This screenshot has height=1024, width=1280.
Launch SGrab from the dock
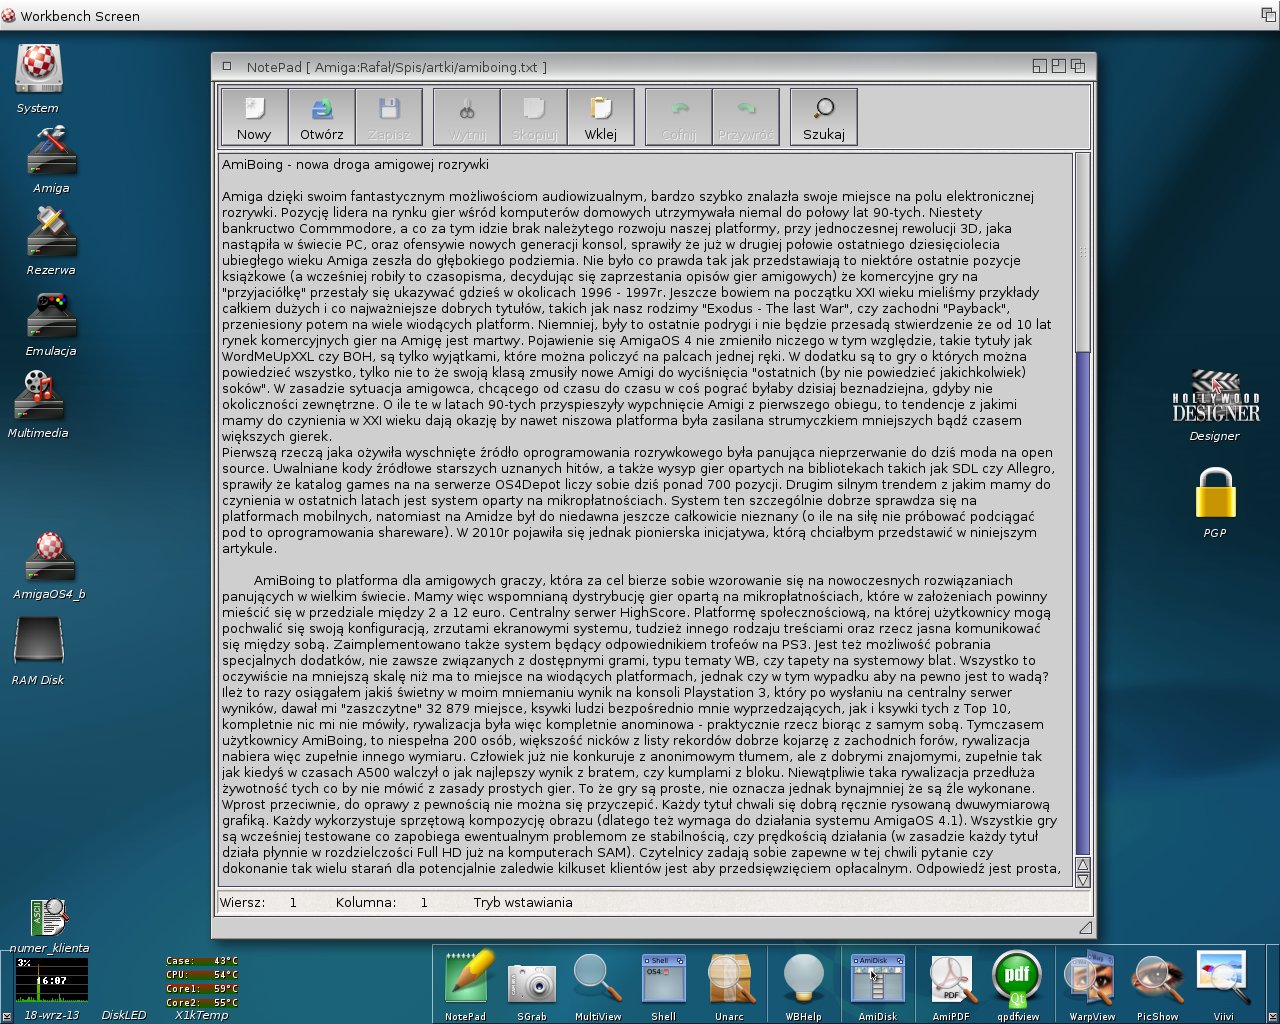(532, 989)
